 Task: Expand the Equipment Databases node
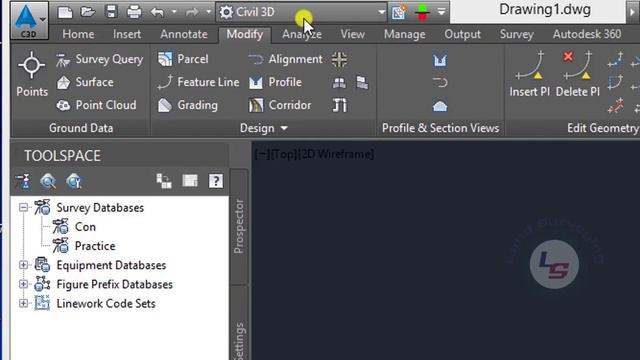point(23,265)
